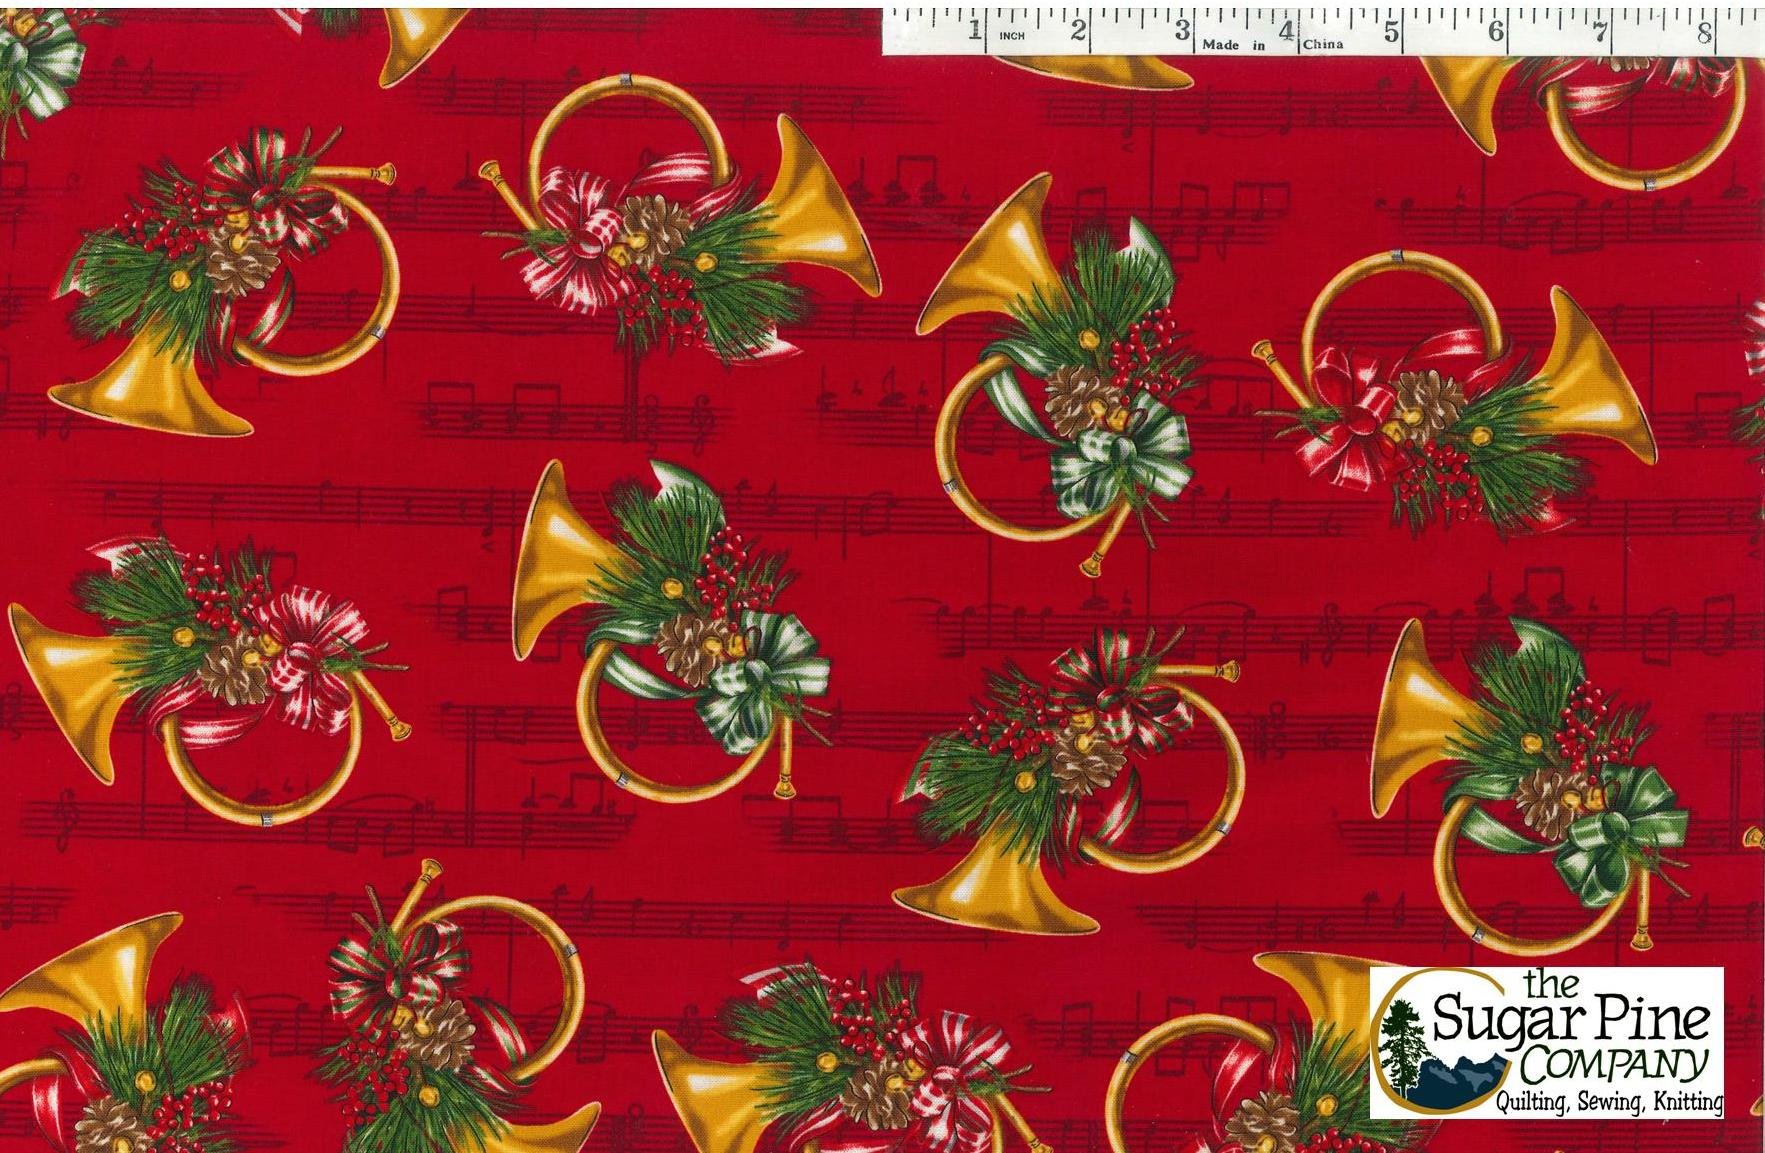Viewport: 1765px width, 1153px height.
Task: Click the number 5 on the ruler
Action: (1390, 31)
